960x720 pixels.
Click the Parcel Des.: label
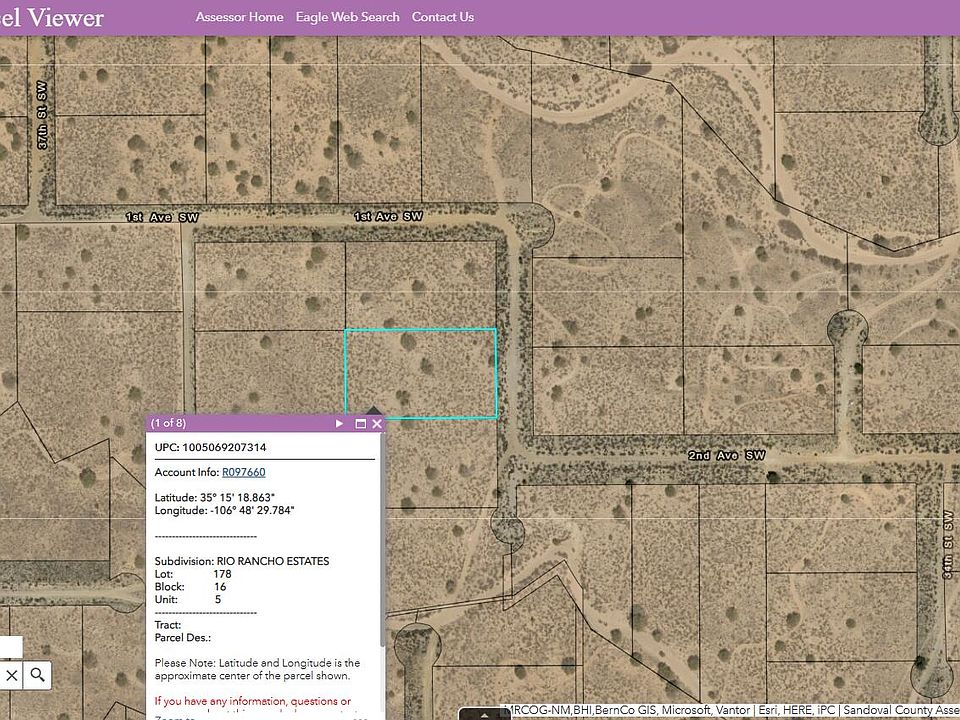[x=182, y=637]
